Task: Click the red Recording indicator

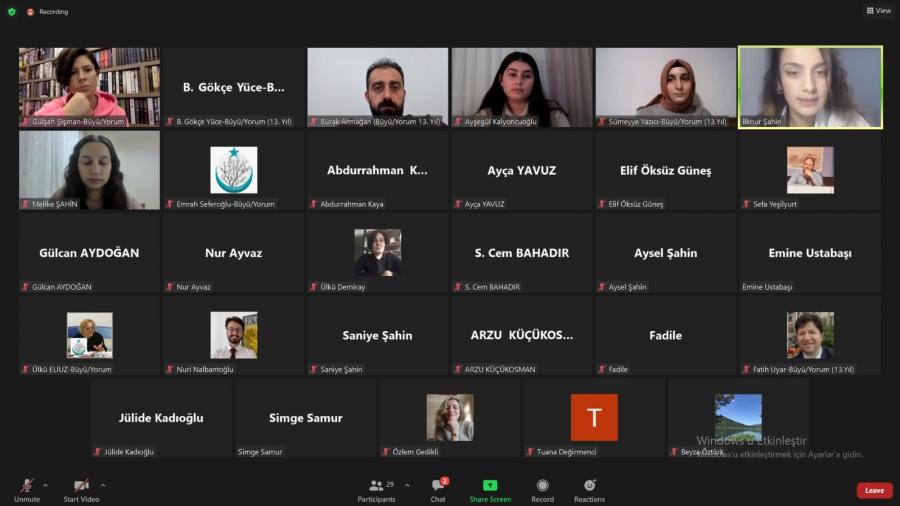Action: (48, 12)
